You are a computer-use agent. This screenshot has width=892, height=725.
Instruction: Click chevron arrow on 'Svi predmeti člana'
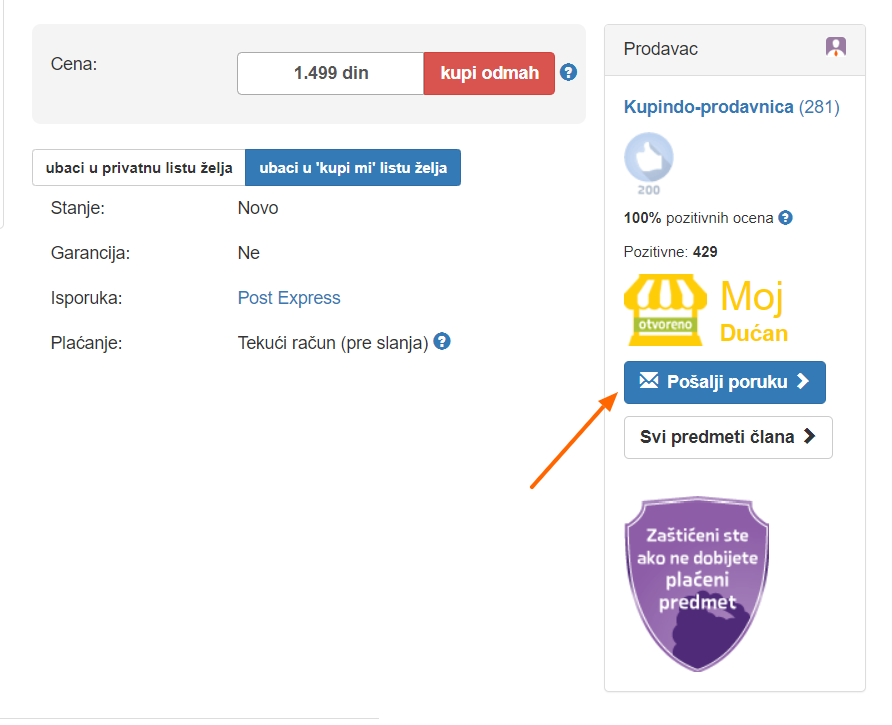809,436
